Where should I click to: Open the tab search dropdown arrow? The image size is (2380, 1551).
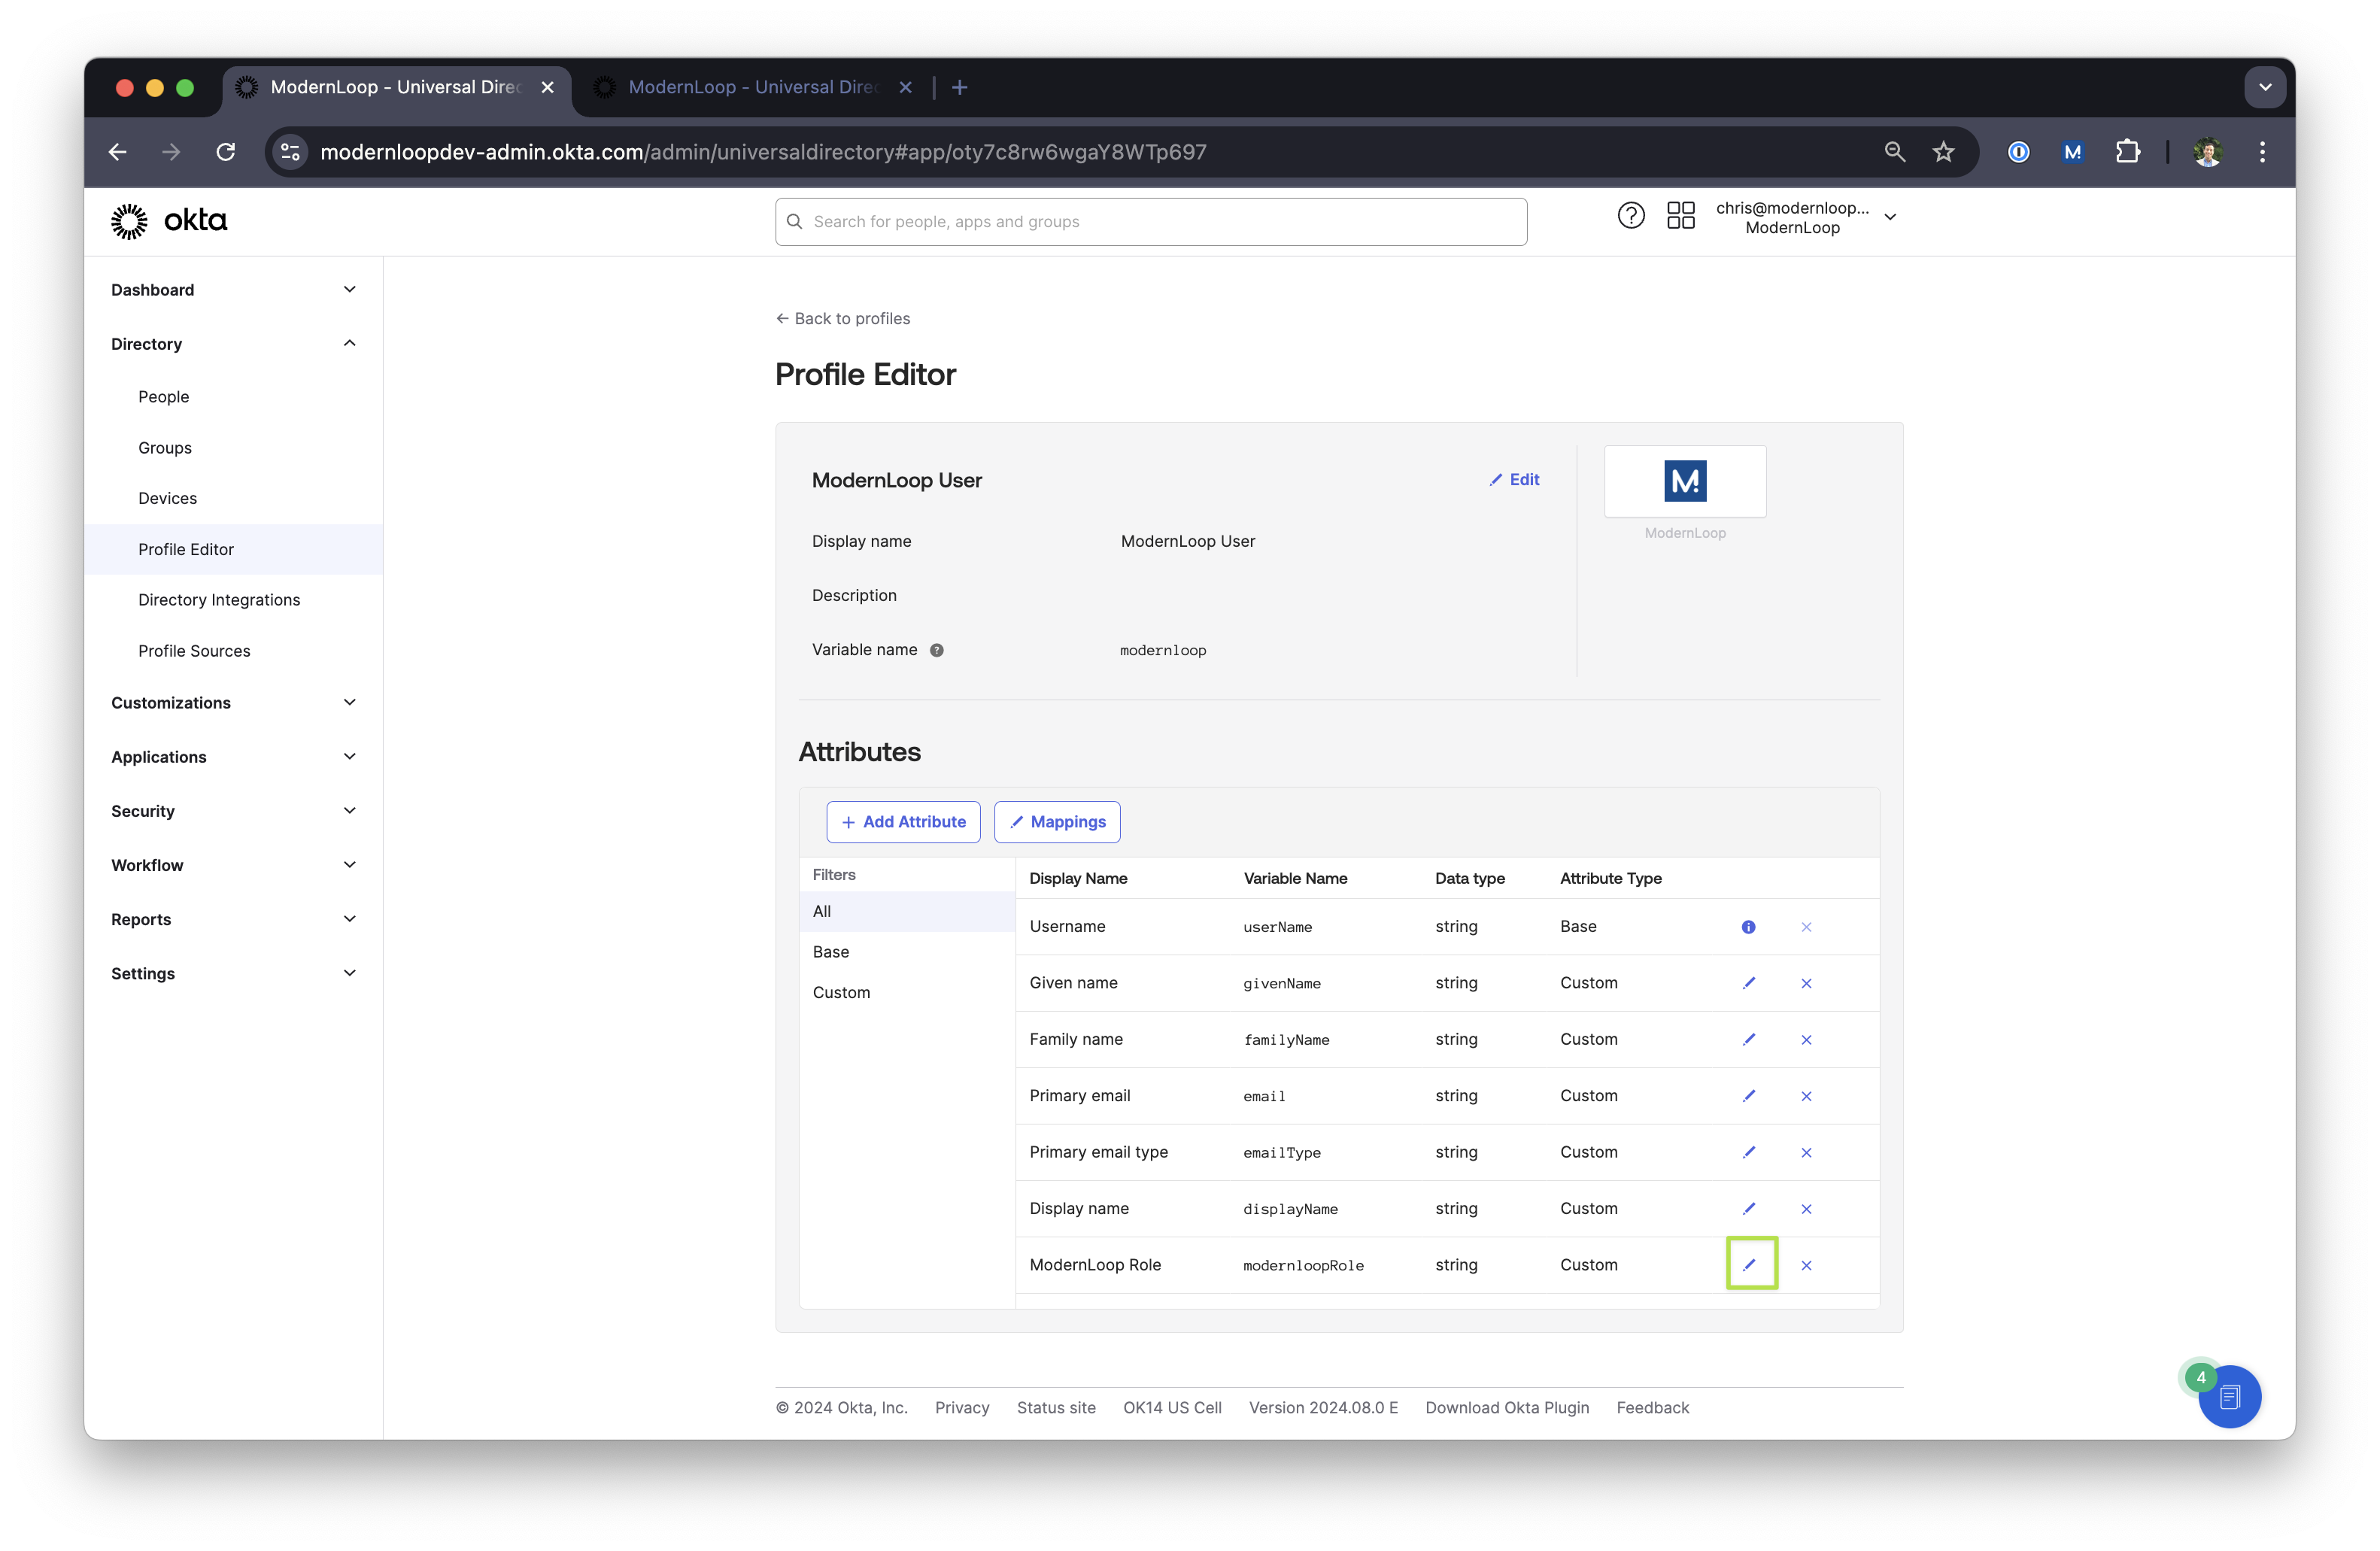(2265, 87)
